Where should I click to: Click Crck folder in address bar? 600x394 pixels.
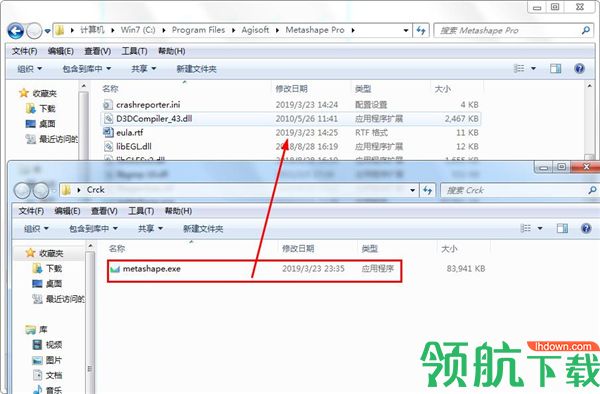96,190
